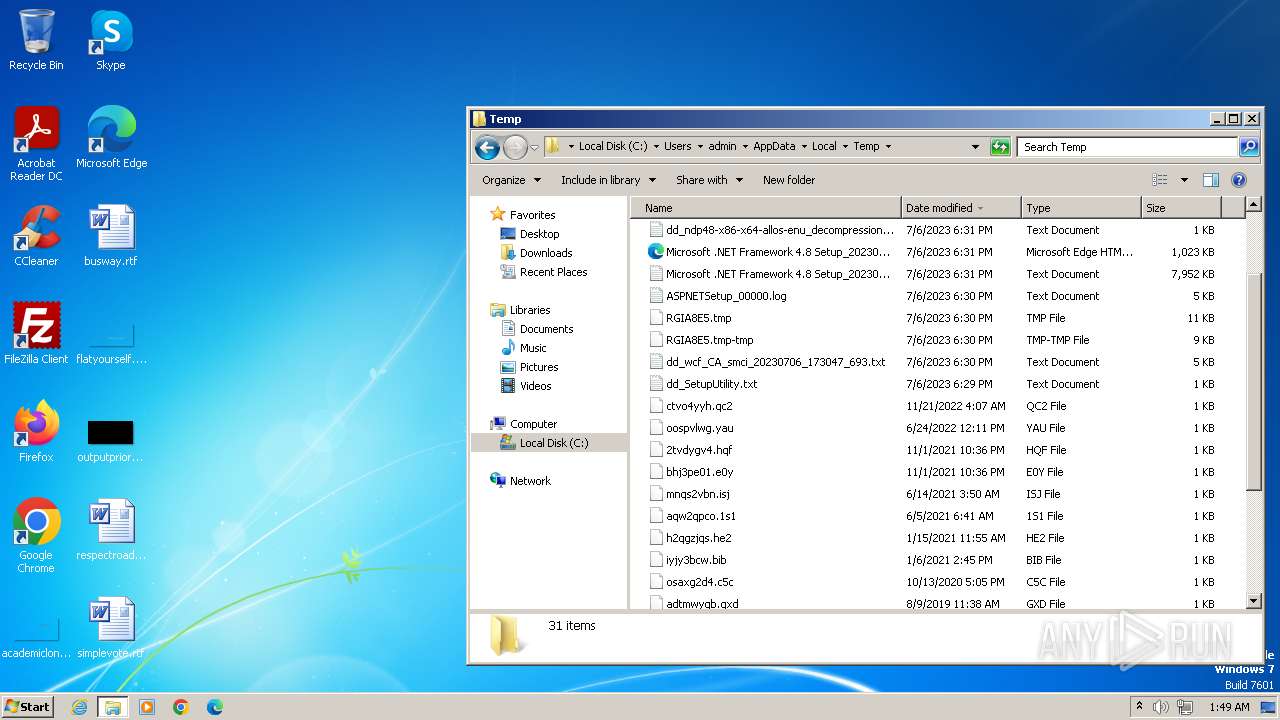Select Documents library in sidebar
The width and height of the screenshot is (1280, 720).
tap(546, 329)
